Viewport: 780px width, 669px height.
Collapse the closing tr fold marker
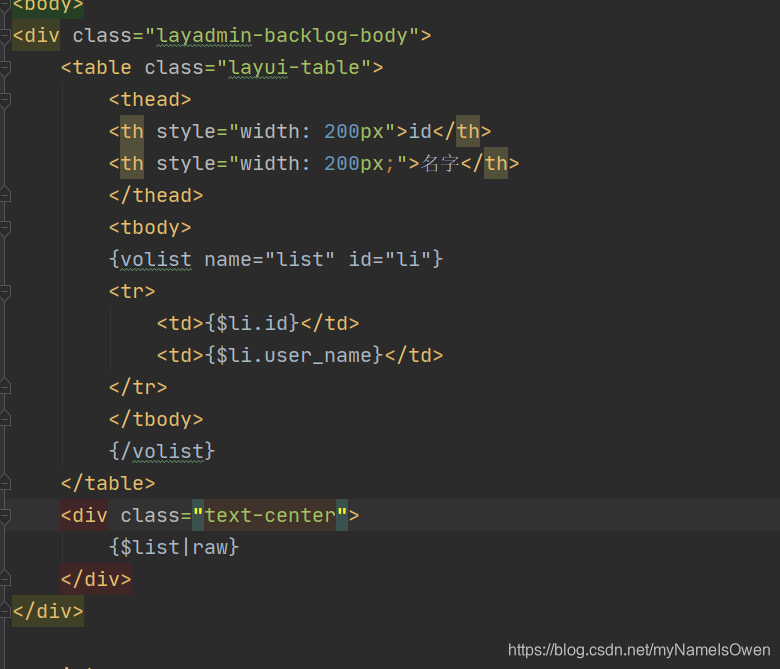click(x=5, y=387)
